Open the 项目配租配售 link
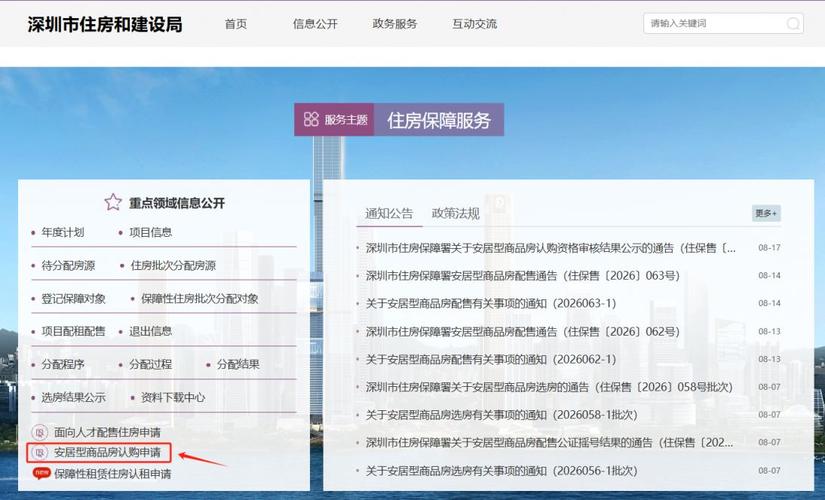The height and width of the screenshot is (500, 825). pos(74,331)
